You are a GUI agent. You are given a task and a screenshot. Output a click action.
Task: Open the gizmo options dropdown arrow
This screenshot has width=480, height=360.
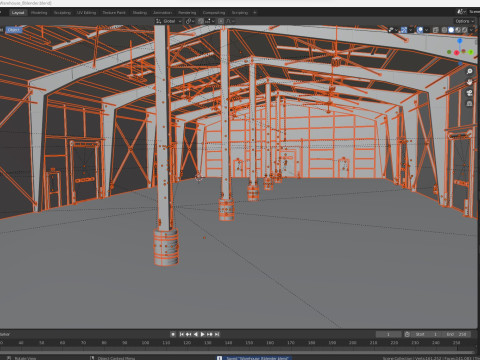coord(411,30)
